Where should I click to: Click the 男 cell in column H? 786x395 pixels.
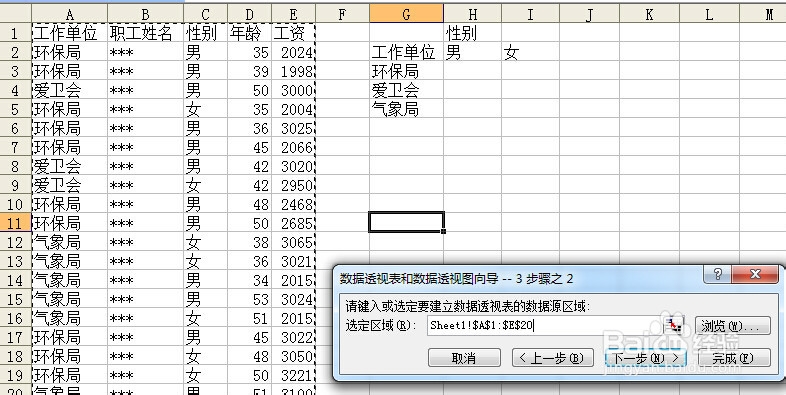point(473,52)
